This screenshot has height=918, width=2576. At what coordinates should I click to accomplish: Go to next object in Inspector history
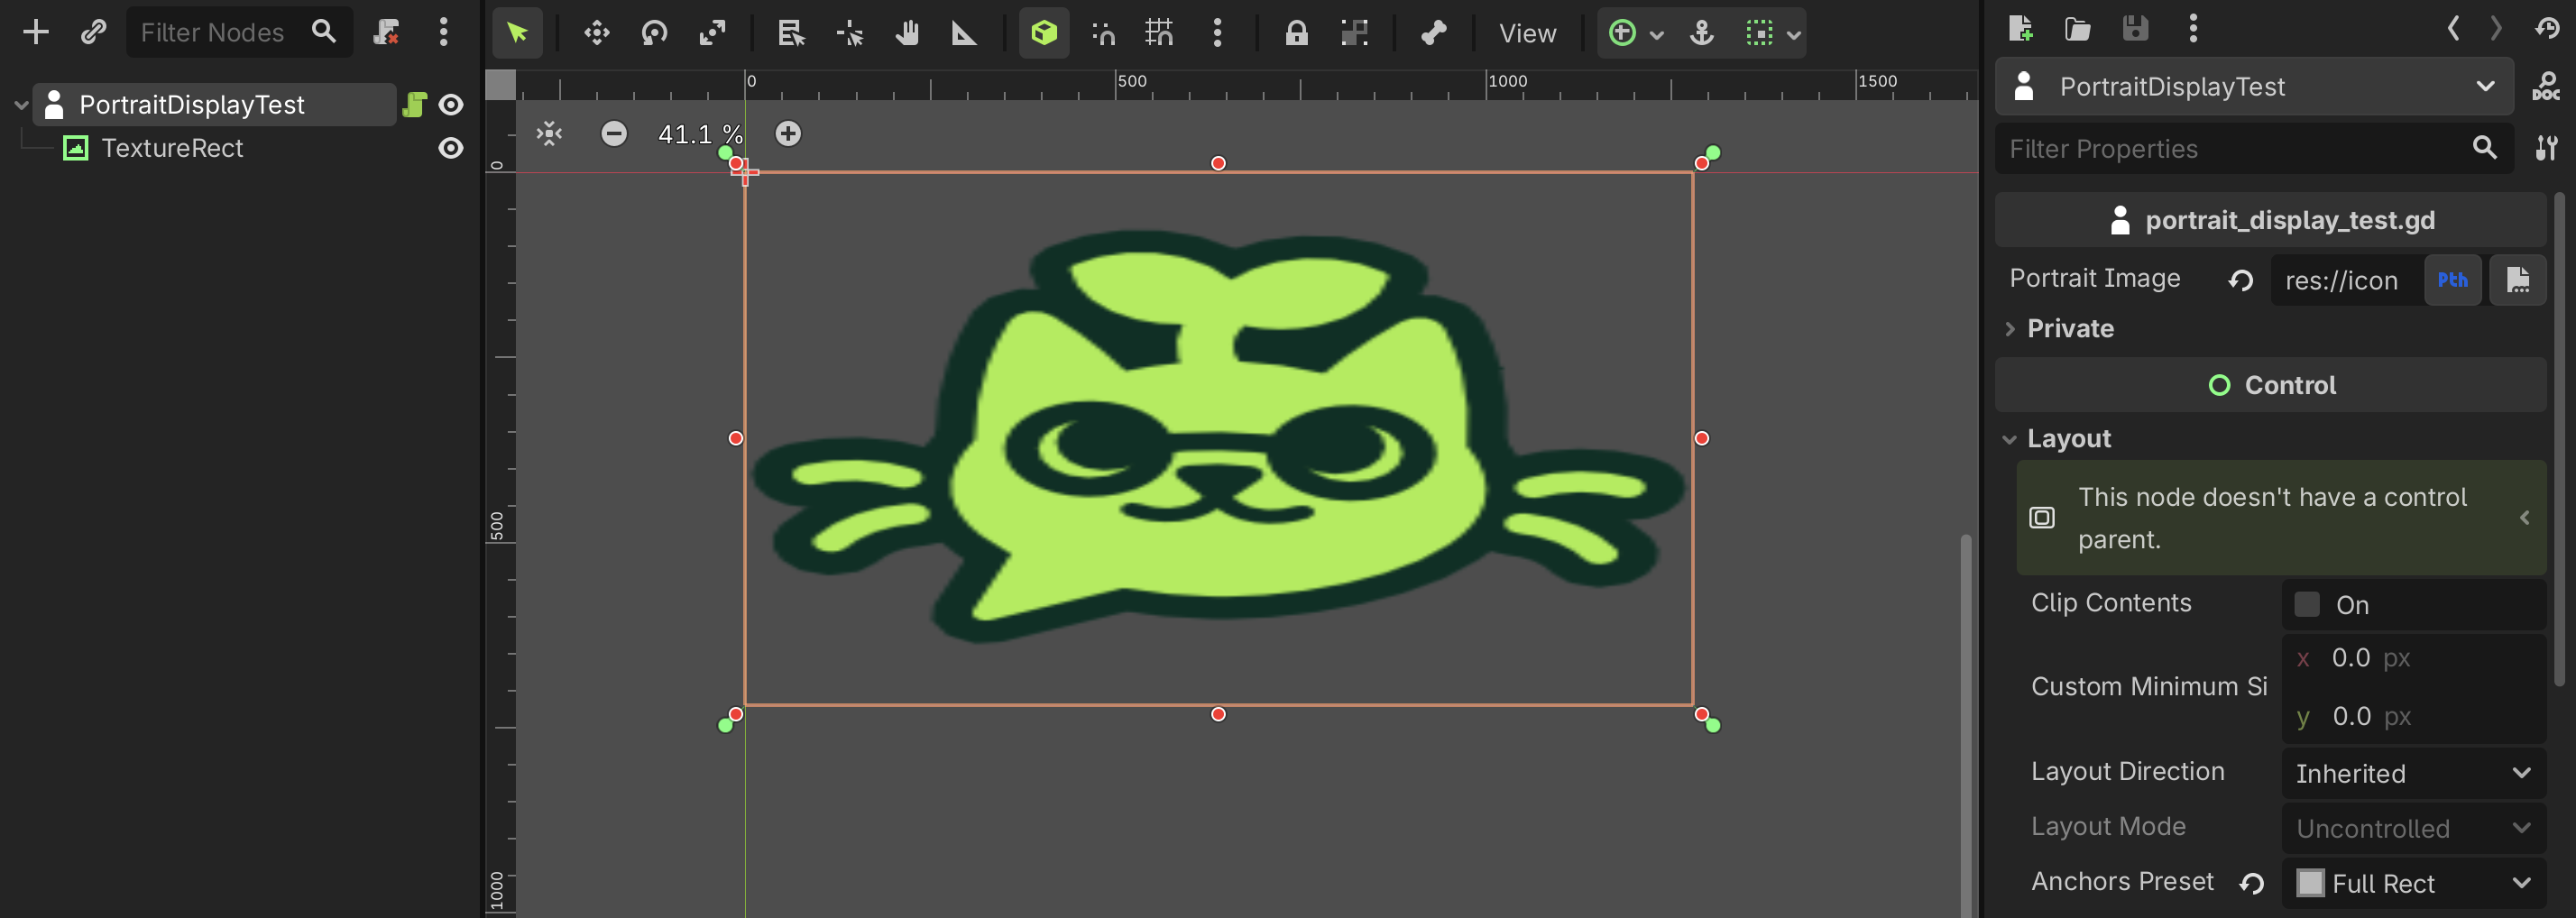(x=2497, y=28)
